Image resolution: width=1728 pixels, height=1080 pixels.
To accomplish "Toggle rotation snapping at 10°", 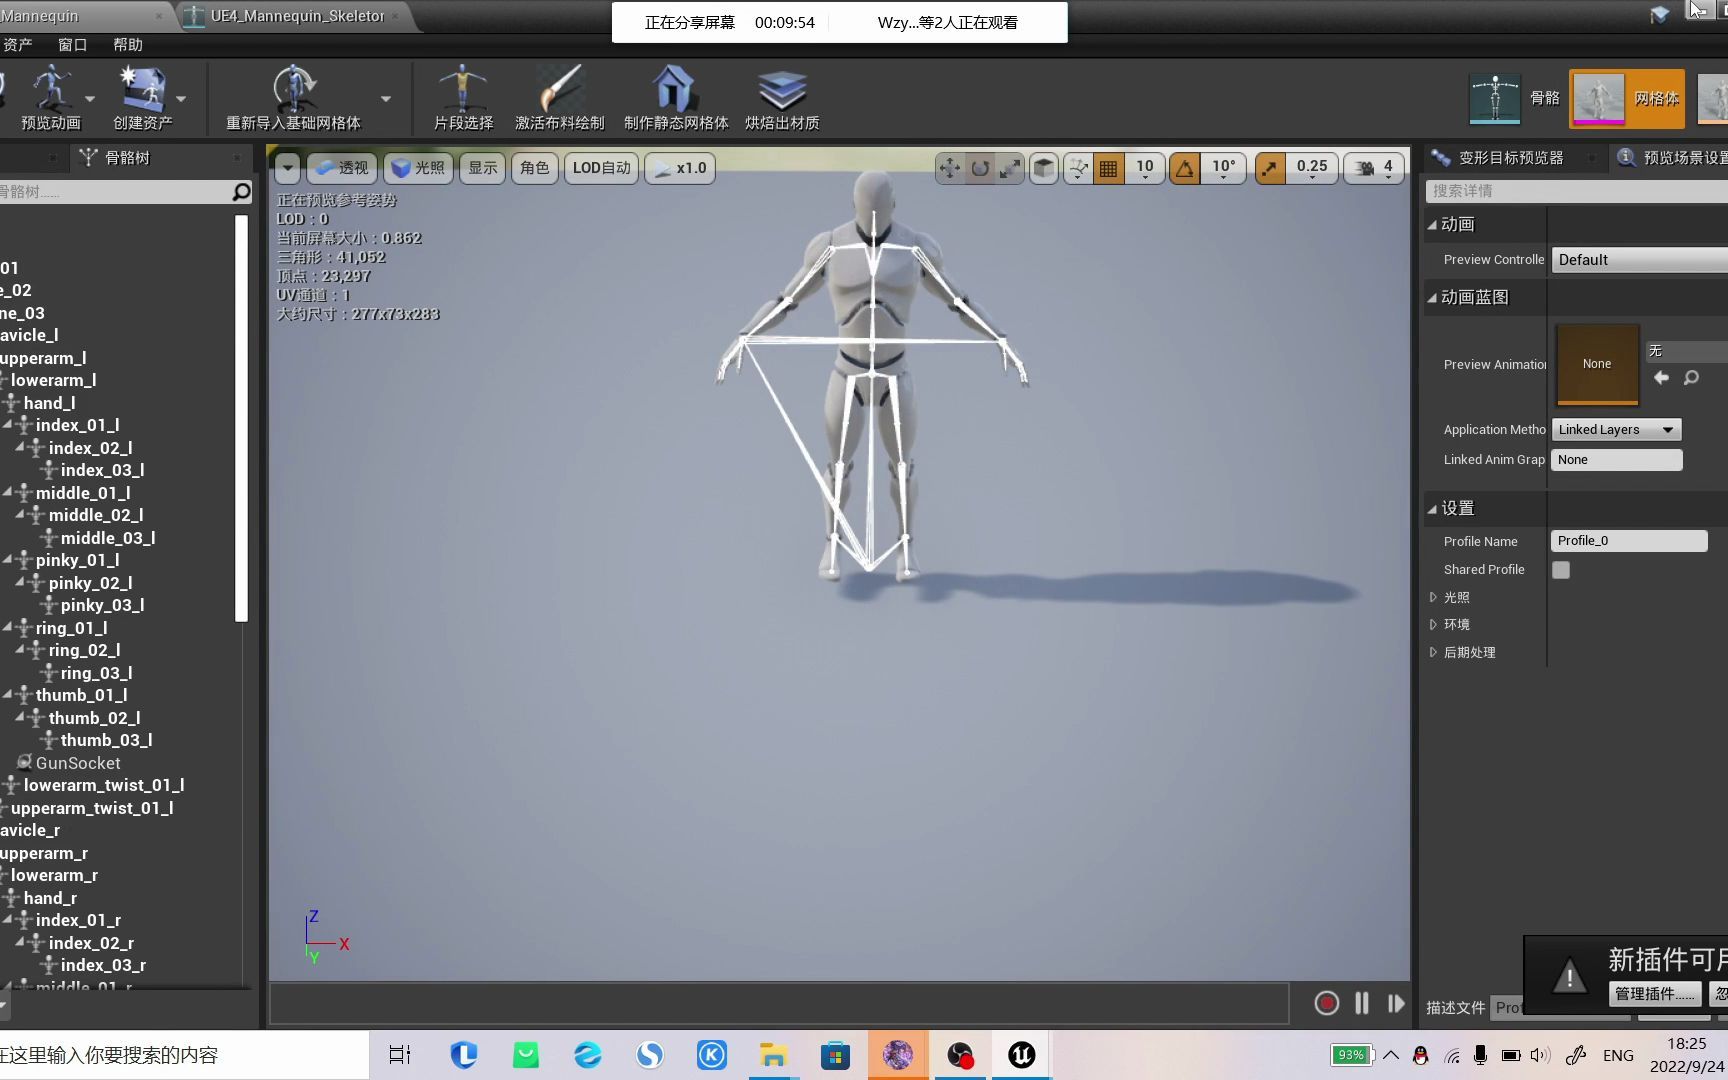I will [1183, 168].
